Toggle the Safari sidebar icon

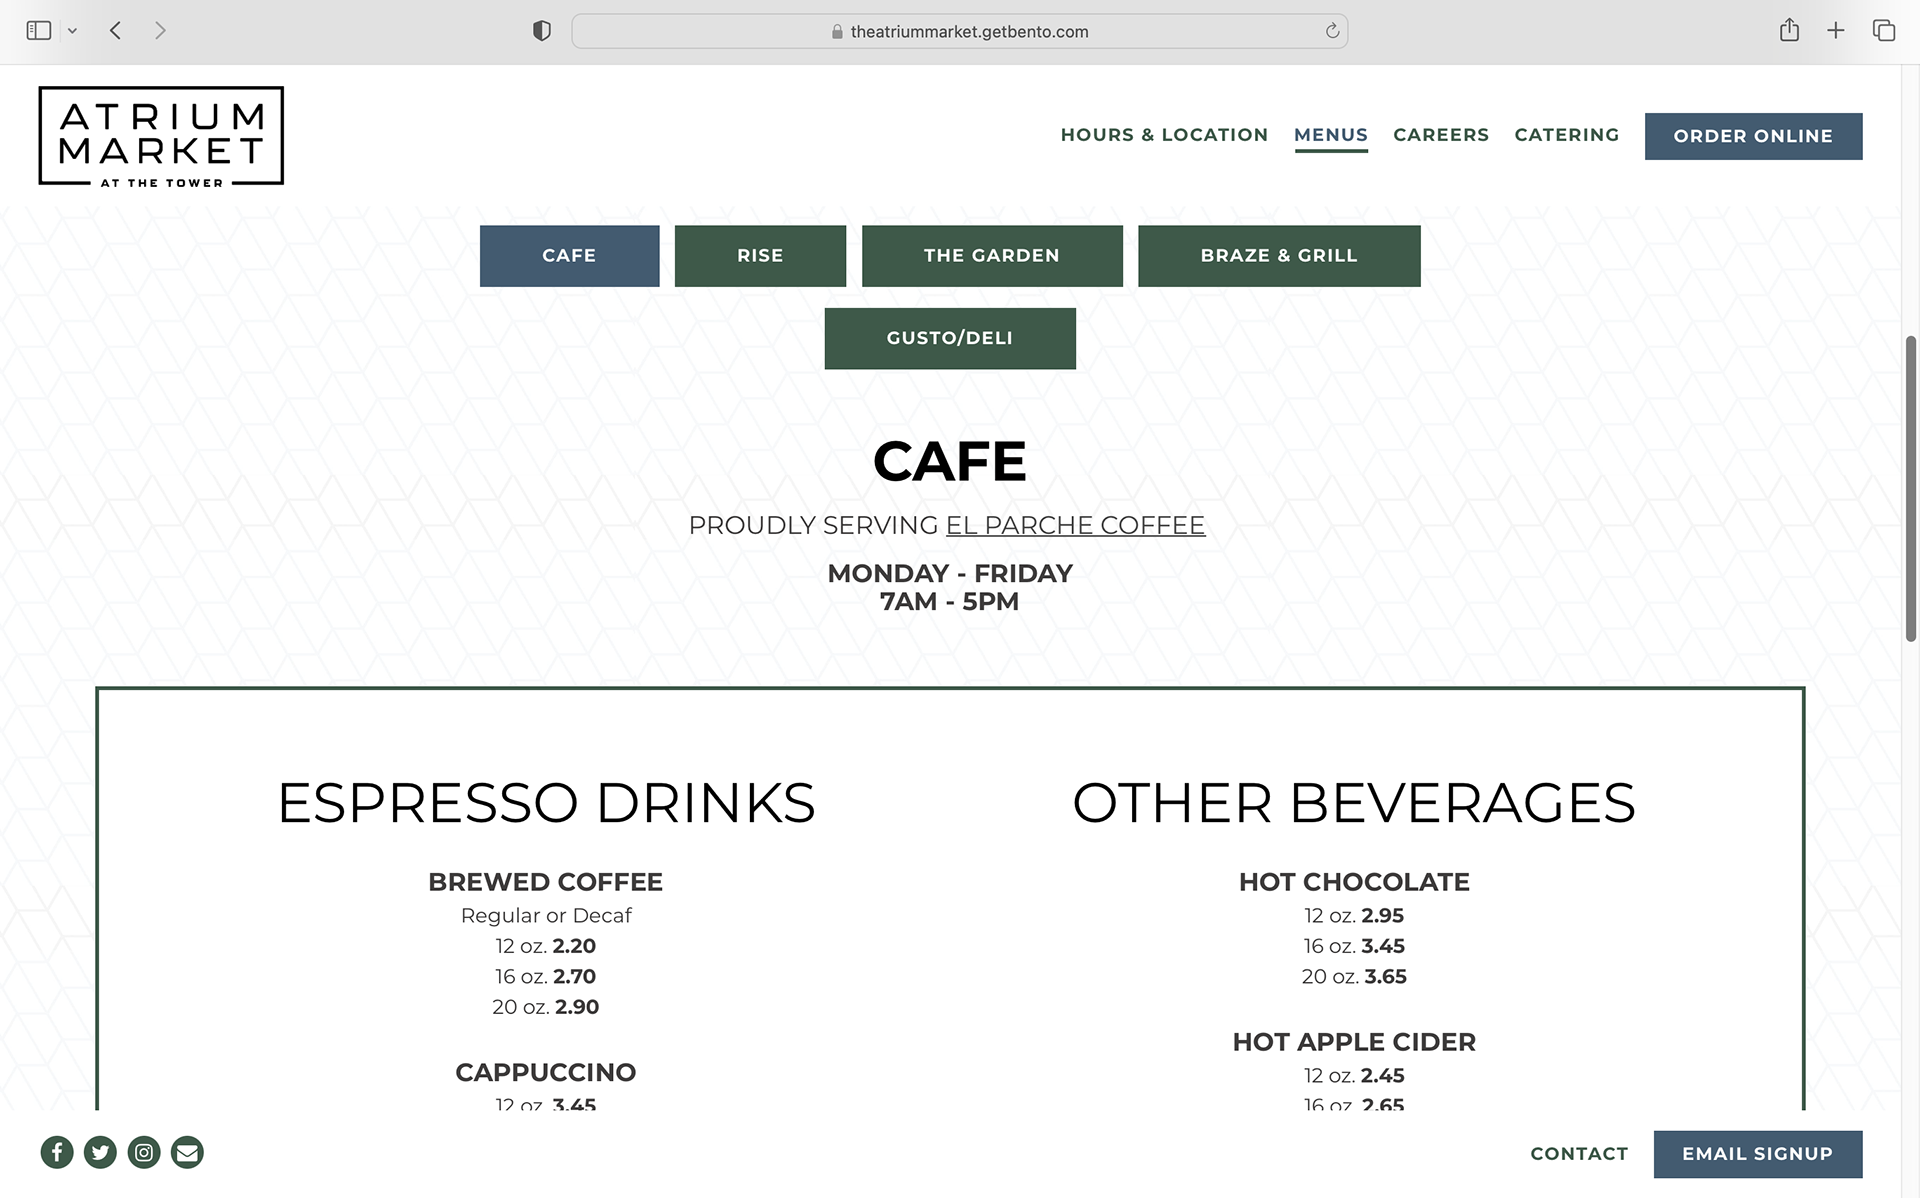tap(39, 31)
